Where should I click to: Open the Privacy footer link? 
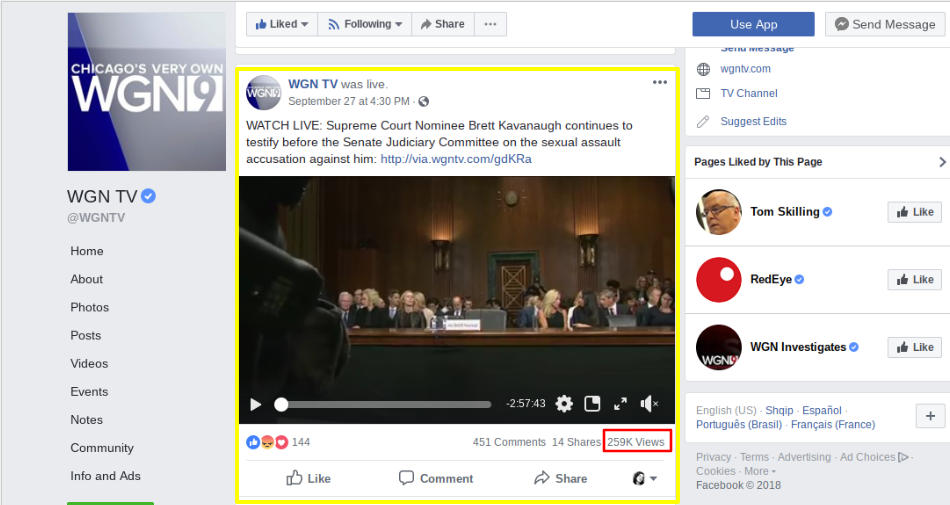(713, 457)
